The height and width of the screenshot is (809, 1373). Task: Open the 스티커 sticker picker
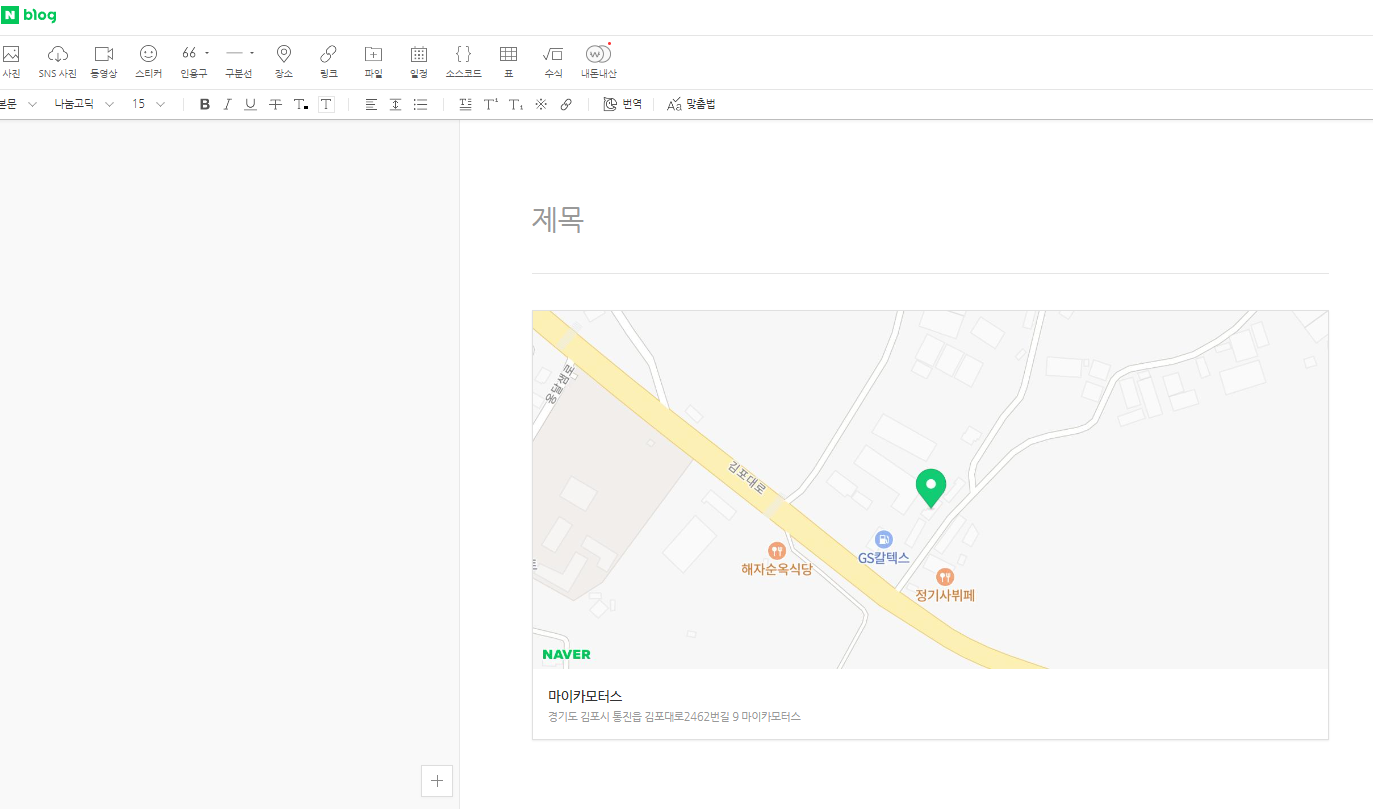tap(148, 61)
